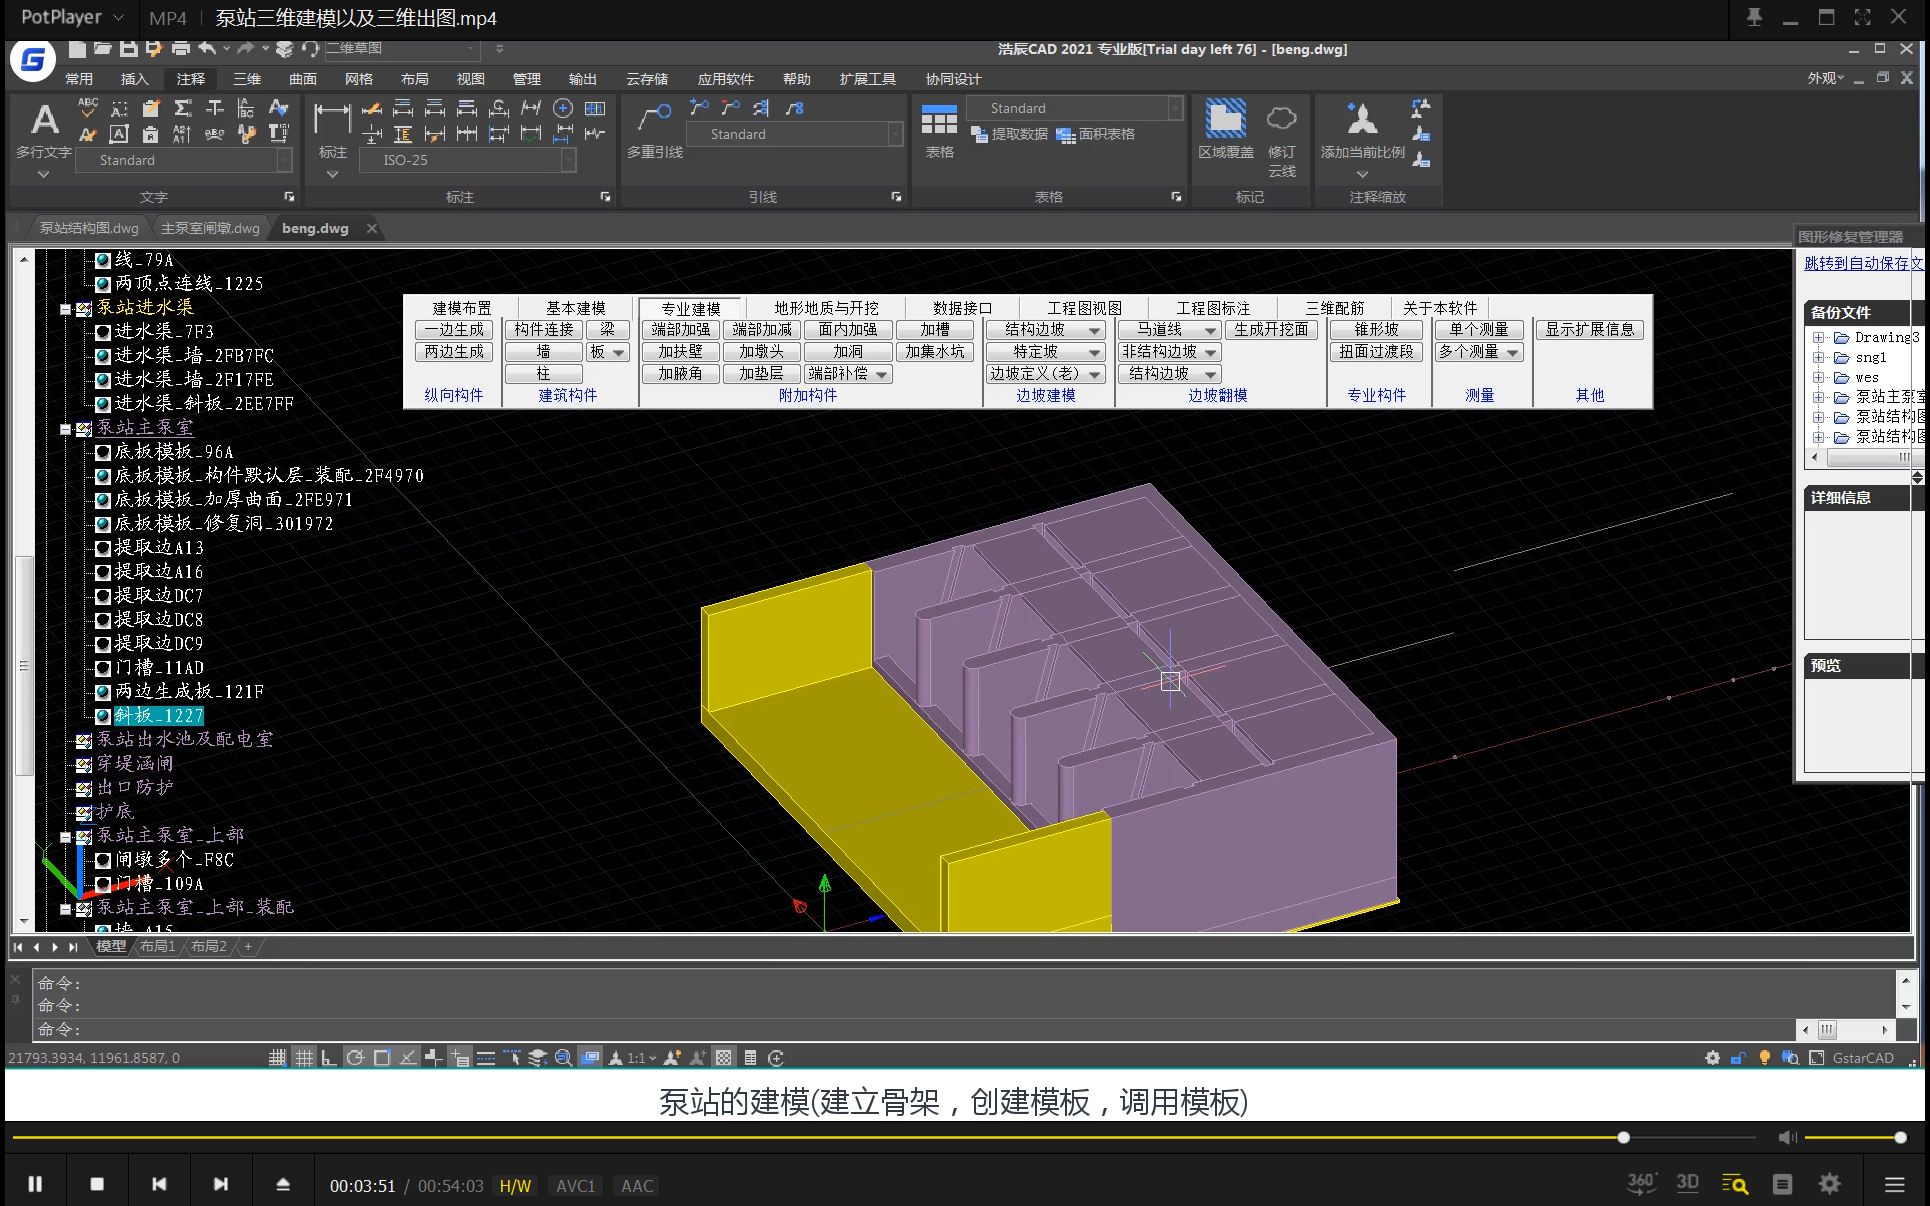Click the 一边生成 button
Image resolution: width=1930 pixels, height=1206 pixels.
coord(454,330)
